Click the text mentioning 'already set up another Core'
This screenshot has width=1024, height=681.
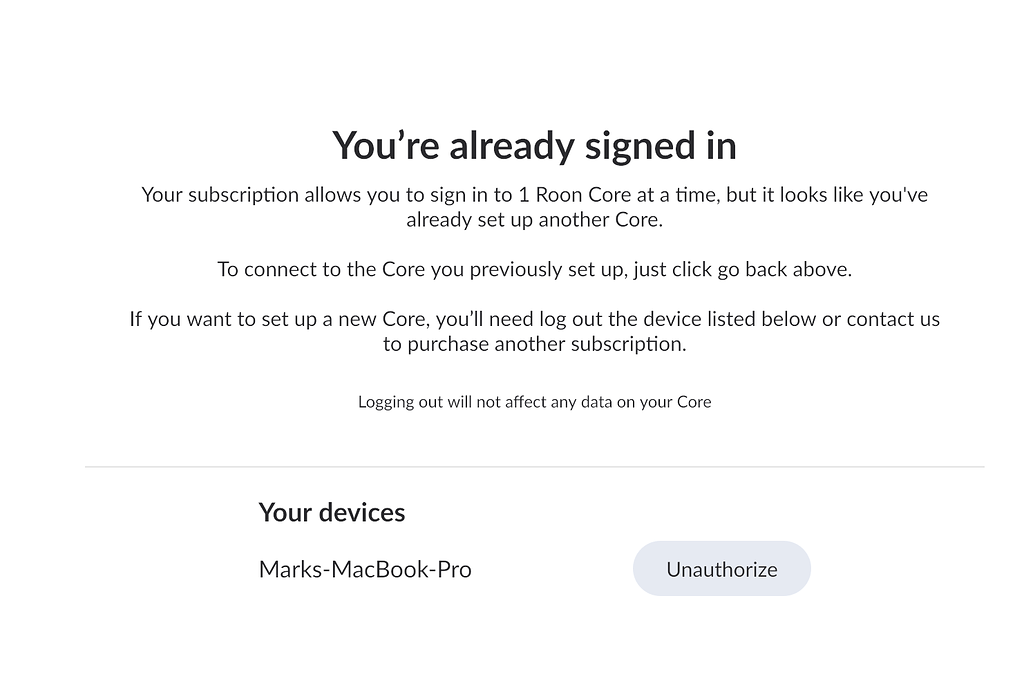point(534,219)
